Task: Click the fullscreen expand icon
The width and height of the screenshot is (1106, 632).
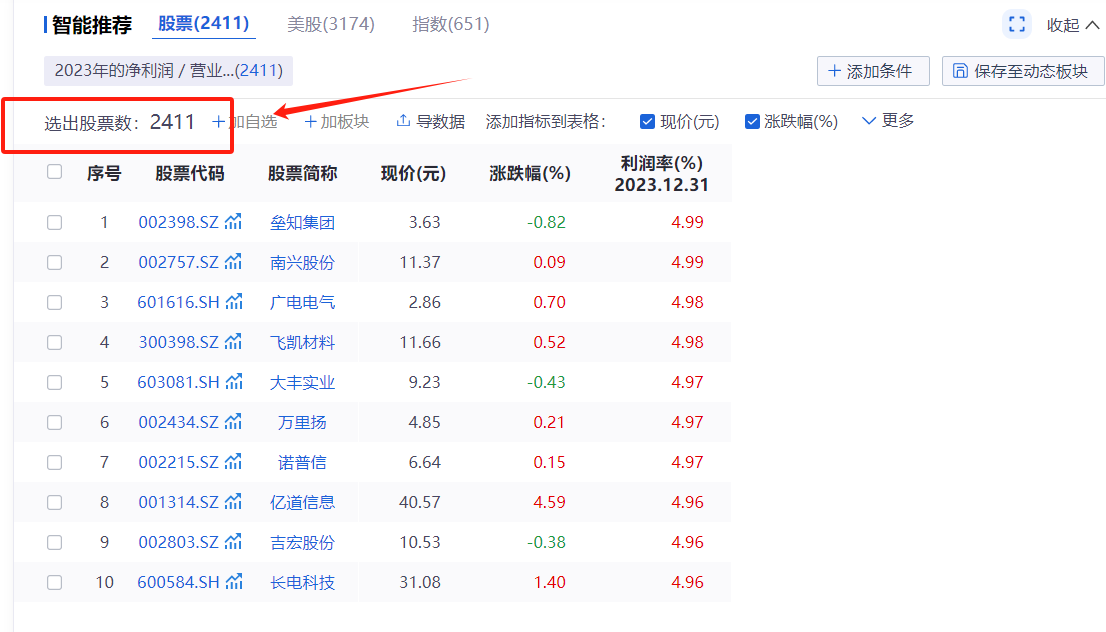Action: 1016,25
